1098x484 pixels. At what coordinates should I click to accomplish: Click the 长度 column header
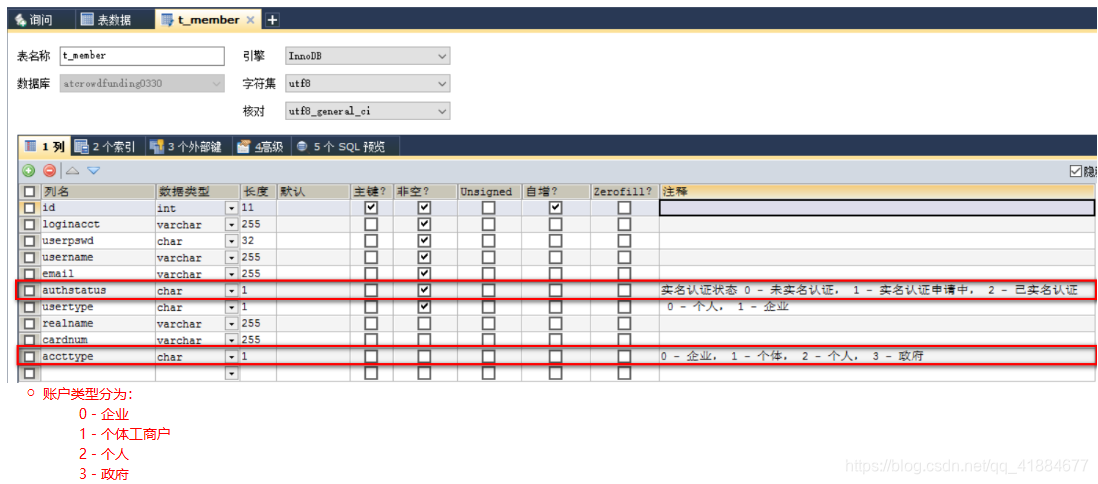tap(258, 192)
